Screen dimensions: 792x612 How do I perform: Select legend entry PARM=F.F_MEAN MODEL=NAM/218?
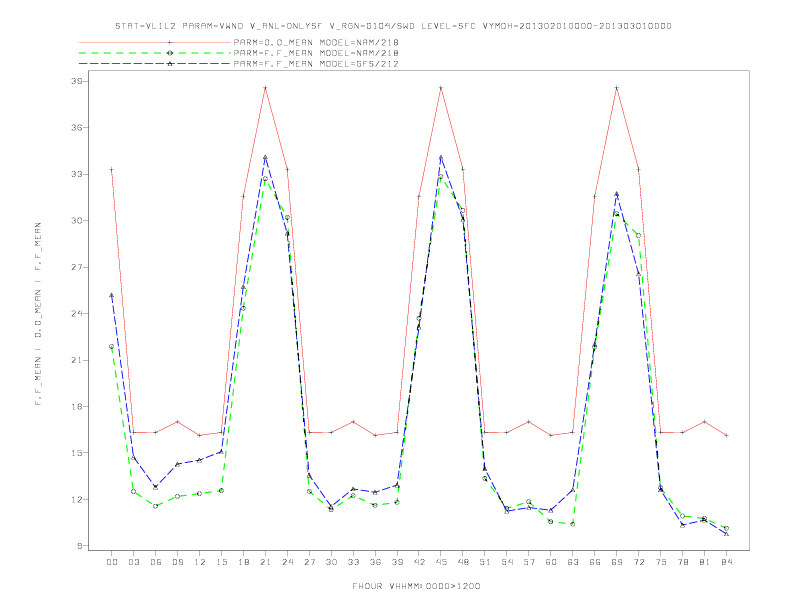316,53
